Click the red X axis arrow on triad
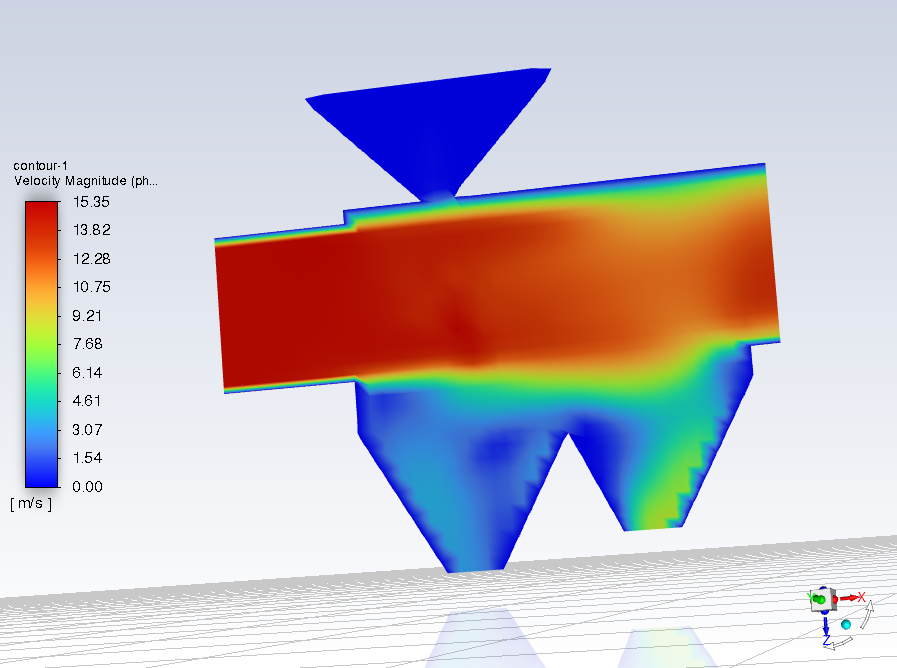 pos(852,598)
